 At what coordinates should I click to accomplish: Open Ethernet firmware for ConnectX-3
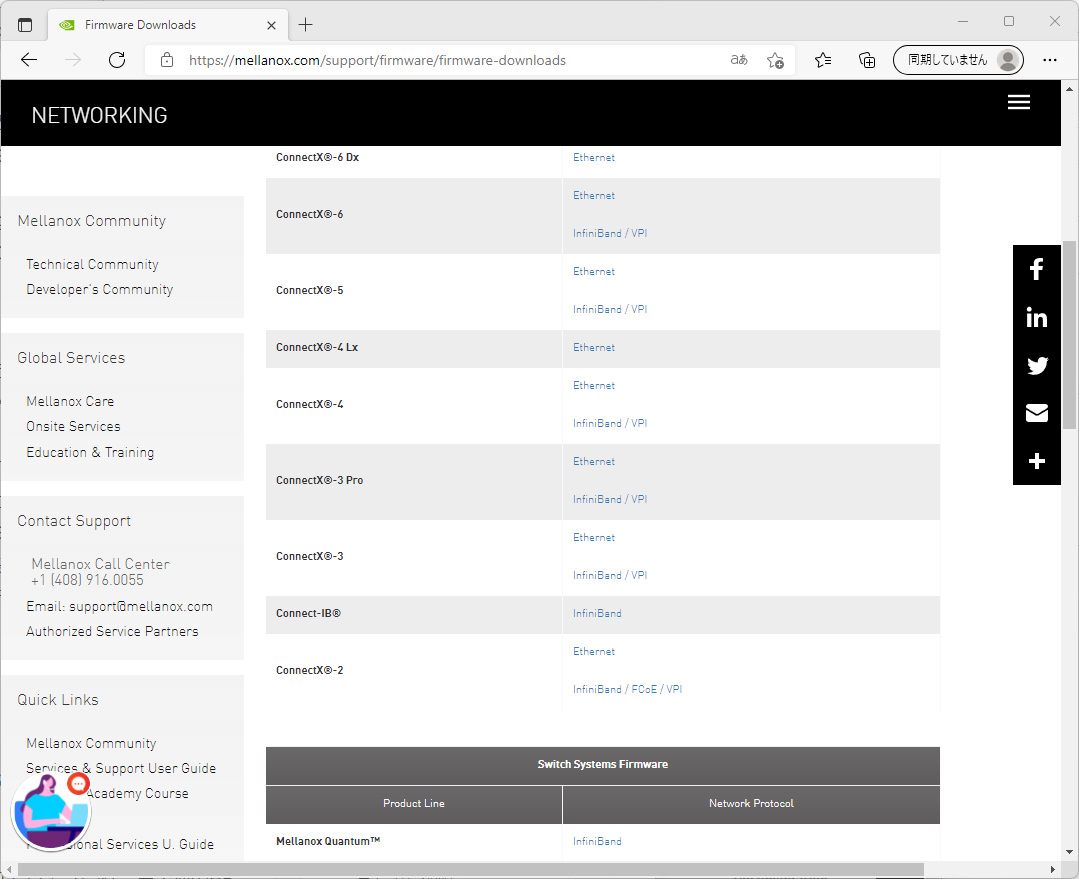pyautogui.click(x=594, y=538)
